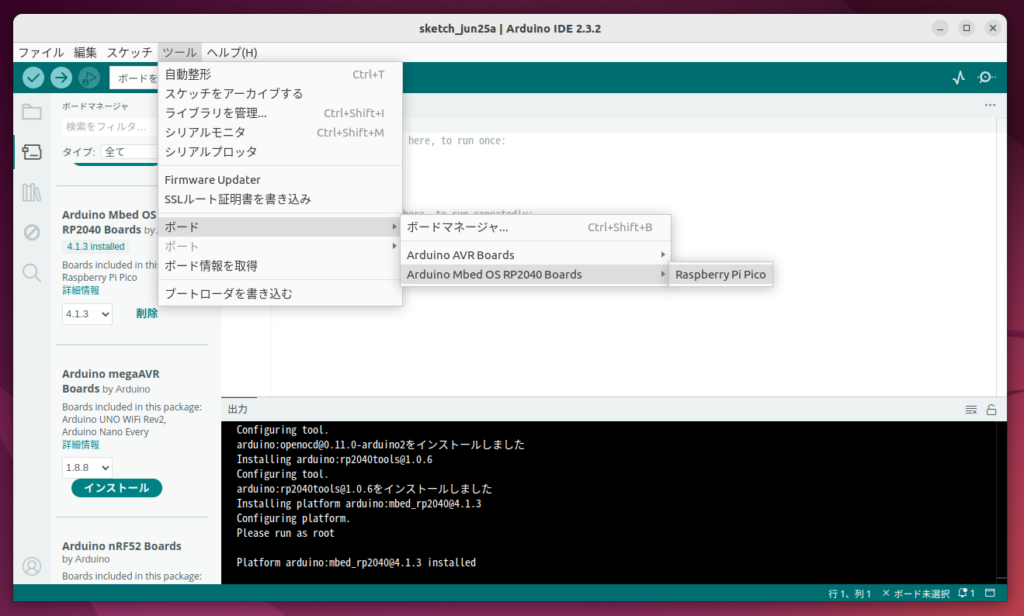Choose スケッチをアーカイブする menu item
Screen dimensions: 1024x616
point(280,93)
